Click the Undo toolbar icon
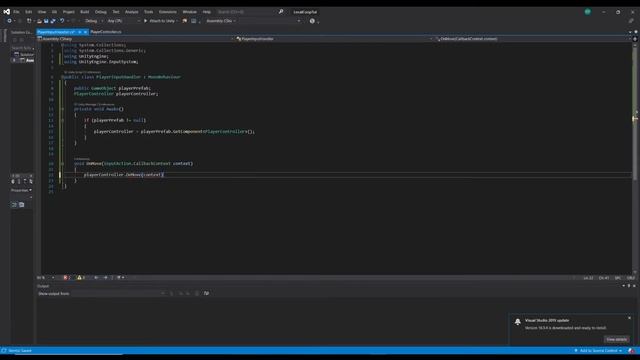Viewport: 640px width, 360px height. point(62,21)
